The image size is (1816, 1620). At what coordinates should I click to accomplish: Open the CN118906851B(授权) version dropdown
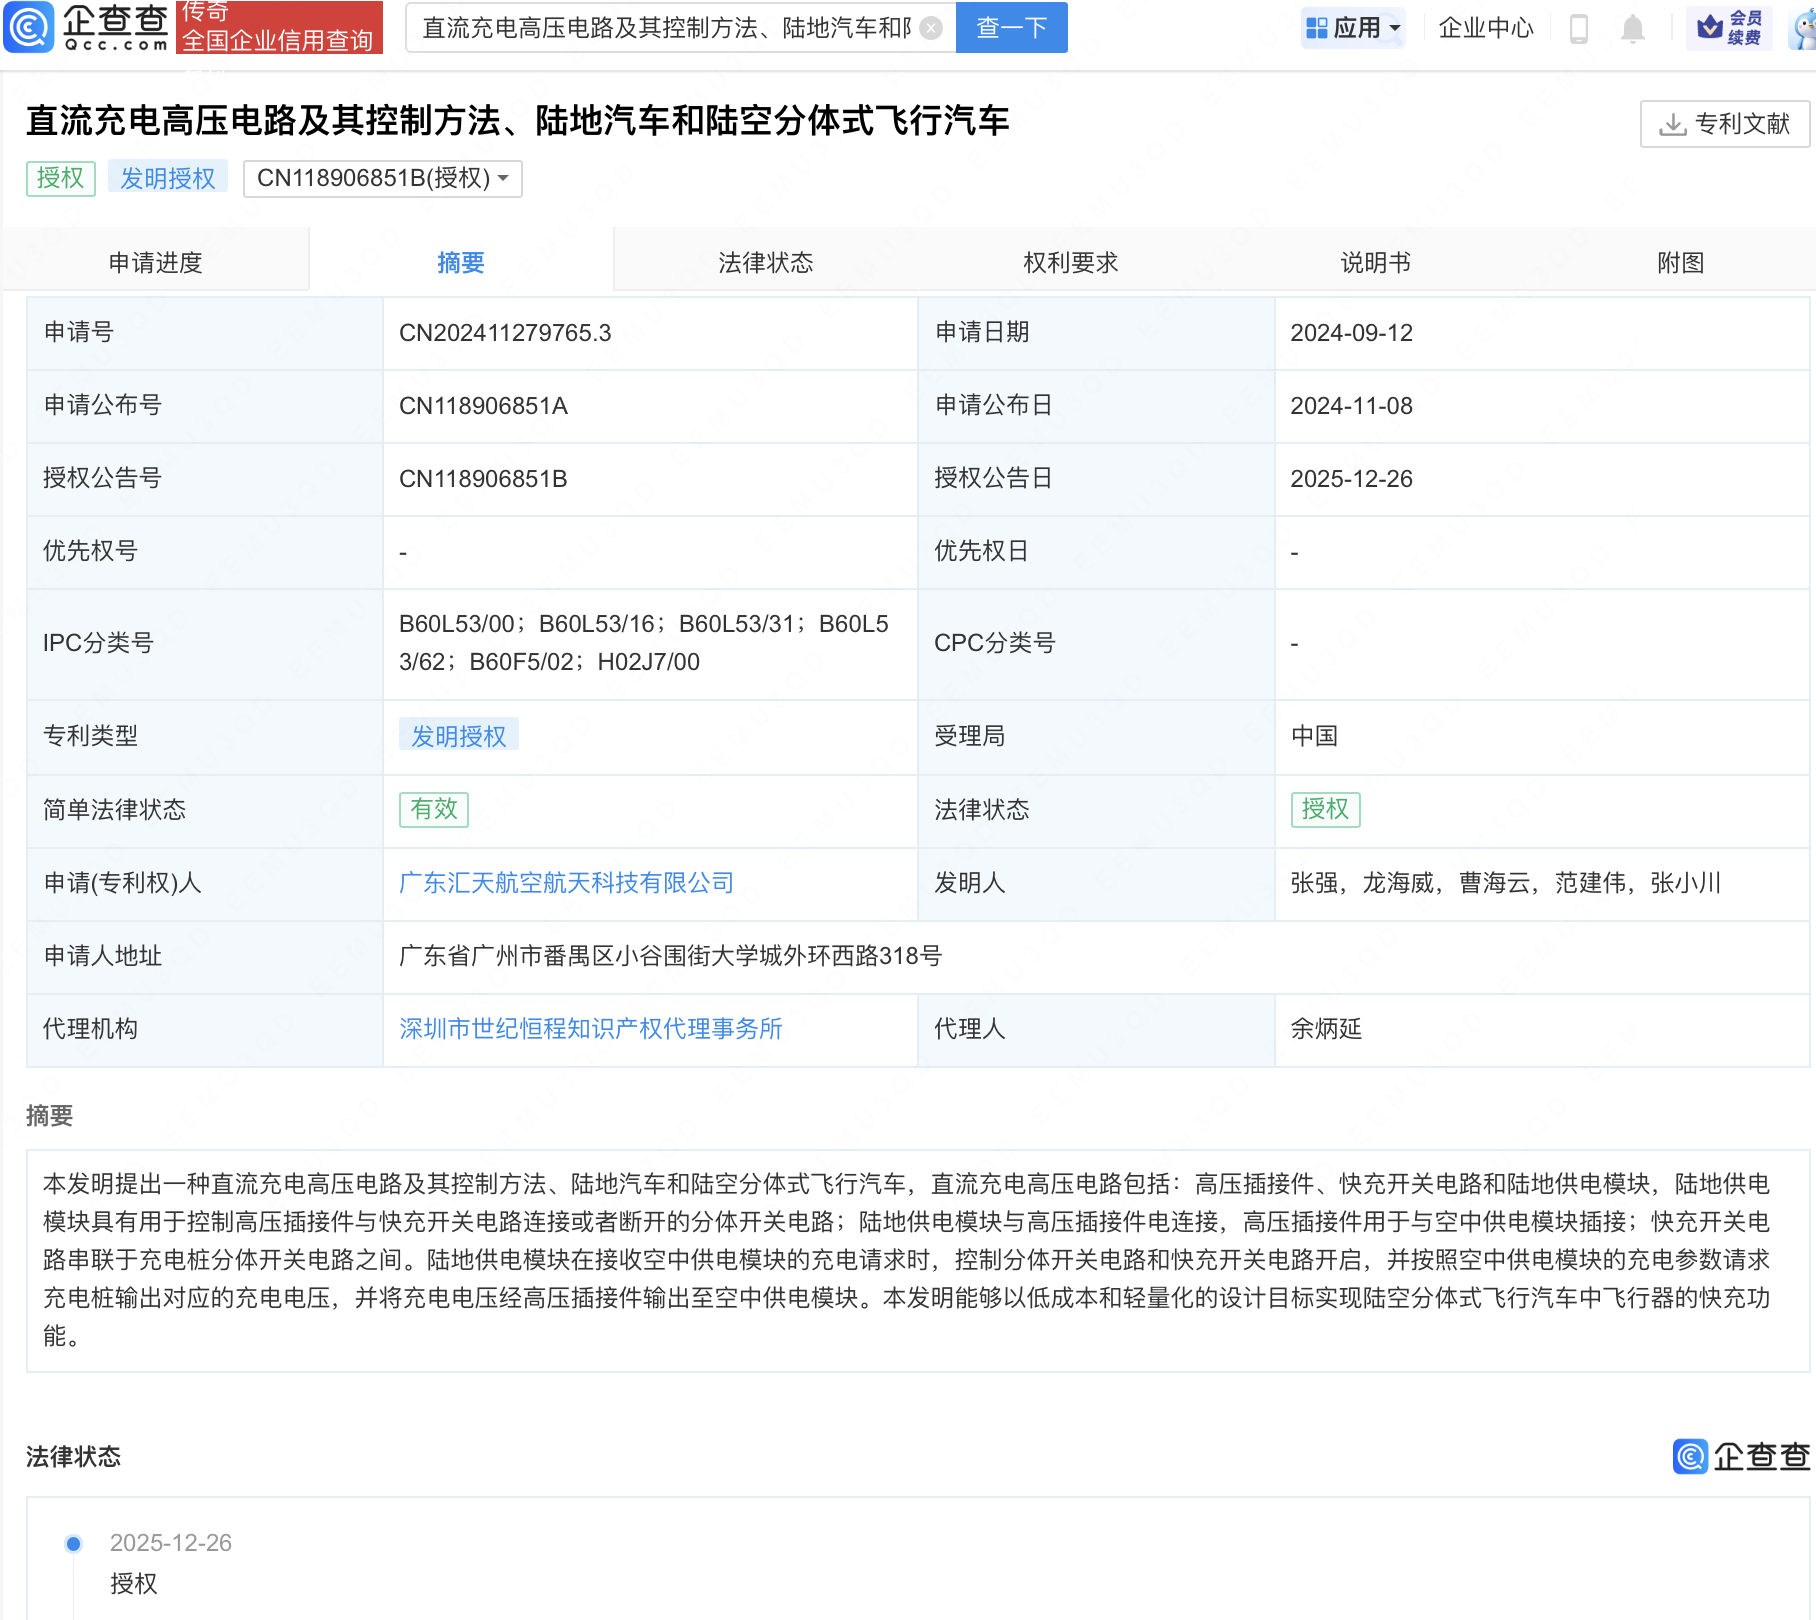[x=382, y=178]
